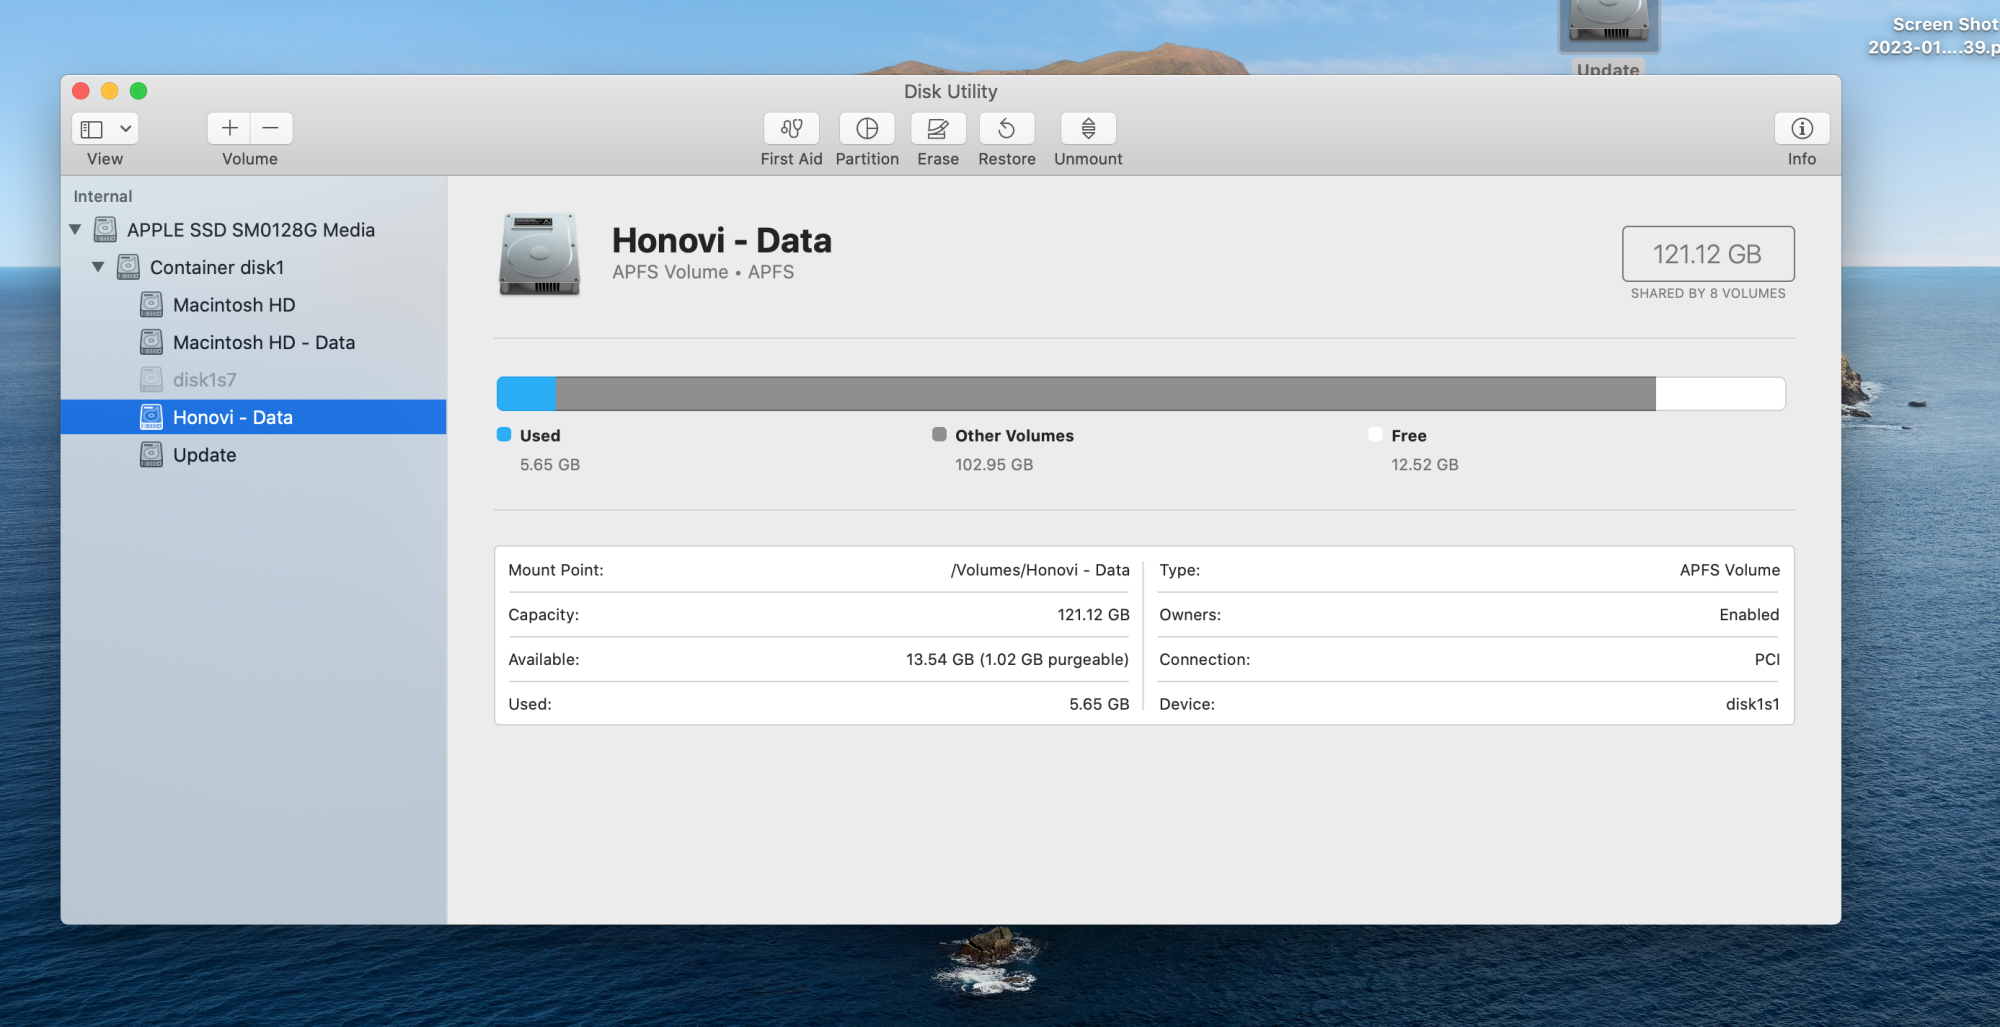Click the Available value 13.54 GB
This screenshot has width=2000, height=1027.
(x=1017, y=660)
